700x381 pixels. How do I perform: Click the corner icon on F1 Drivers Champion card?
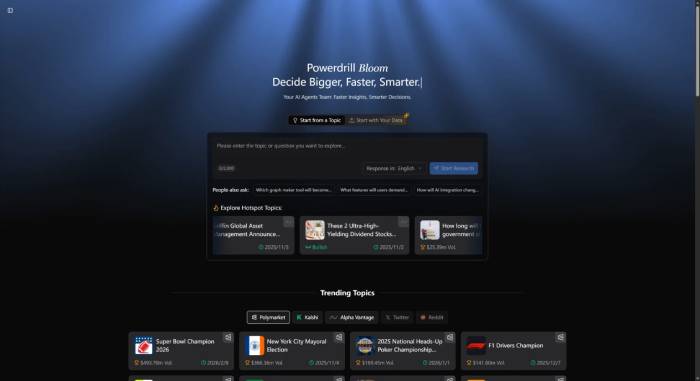tap(560, 337)
